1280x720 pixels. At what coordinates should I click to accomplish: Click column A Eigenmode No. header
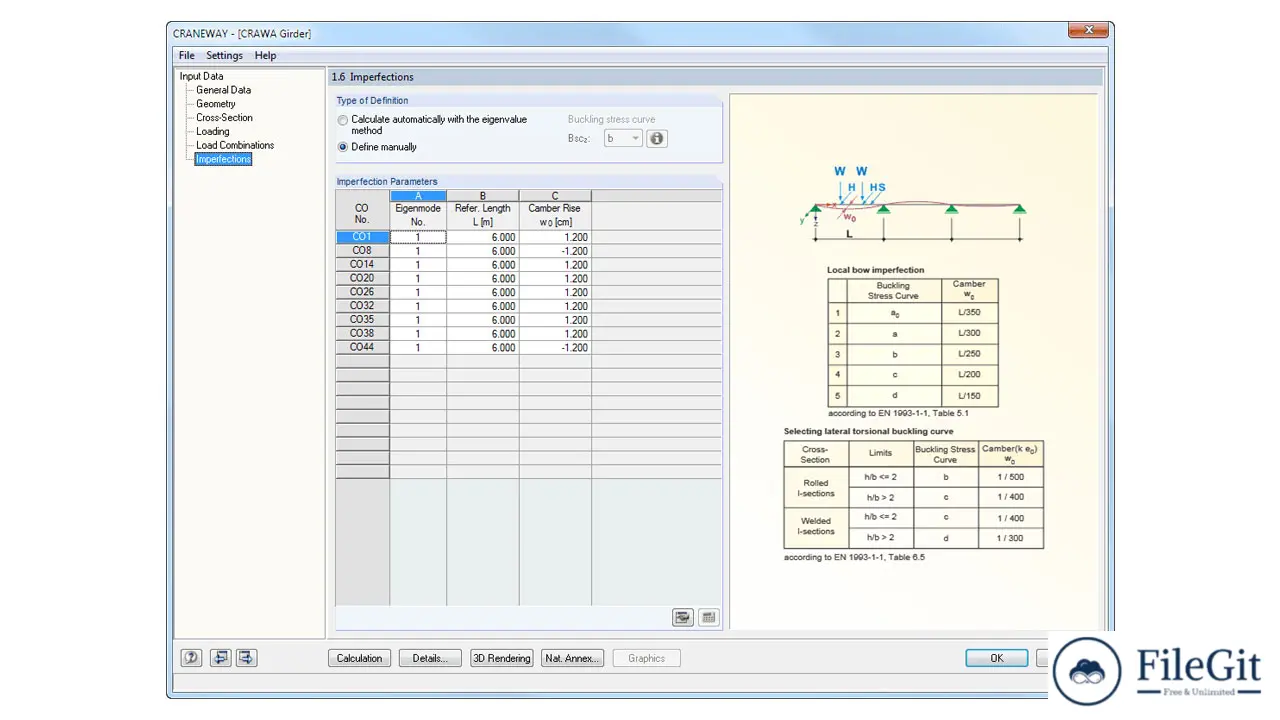(418, 209)
